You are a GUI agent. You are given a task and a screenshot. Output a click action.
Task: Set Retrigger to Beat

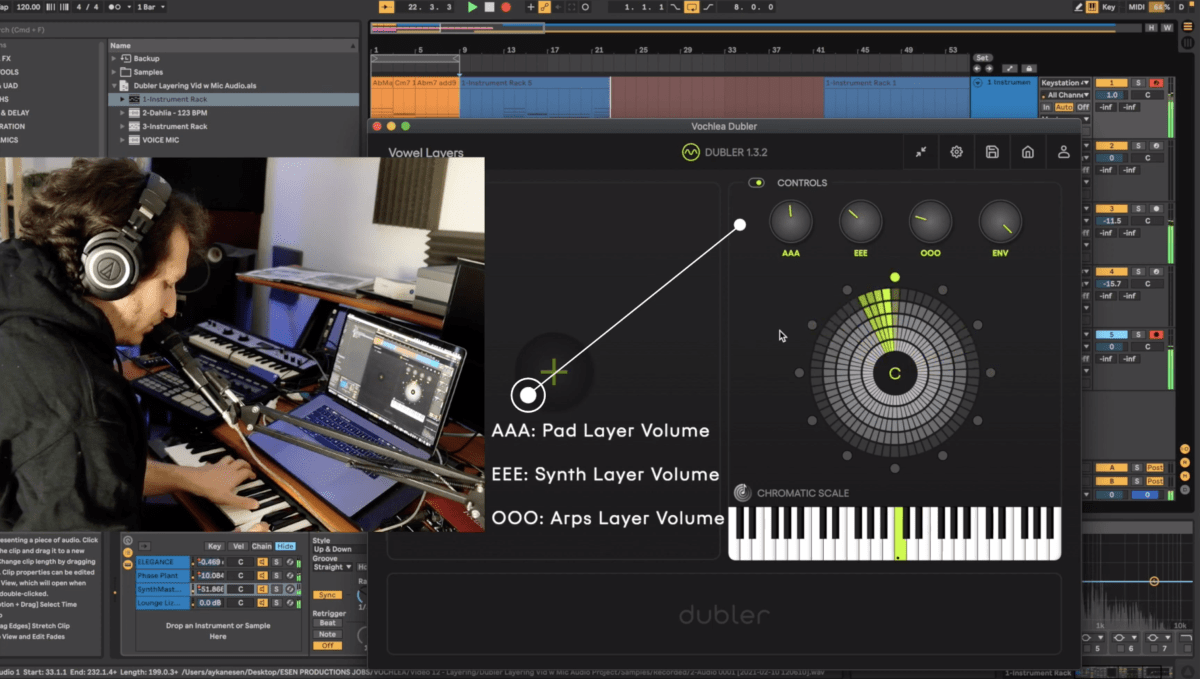click(327, 623)
